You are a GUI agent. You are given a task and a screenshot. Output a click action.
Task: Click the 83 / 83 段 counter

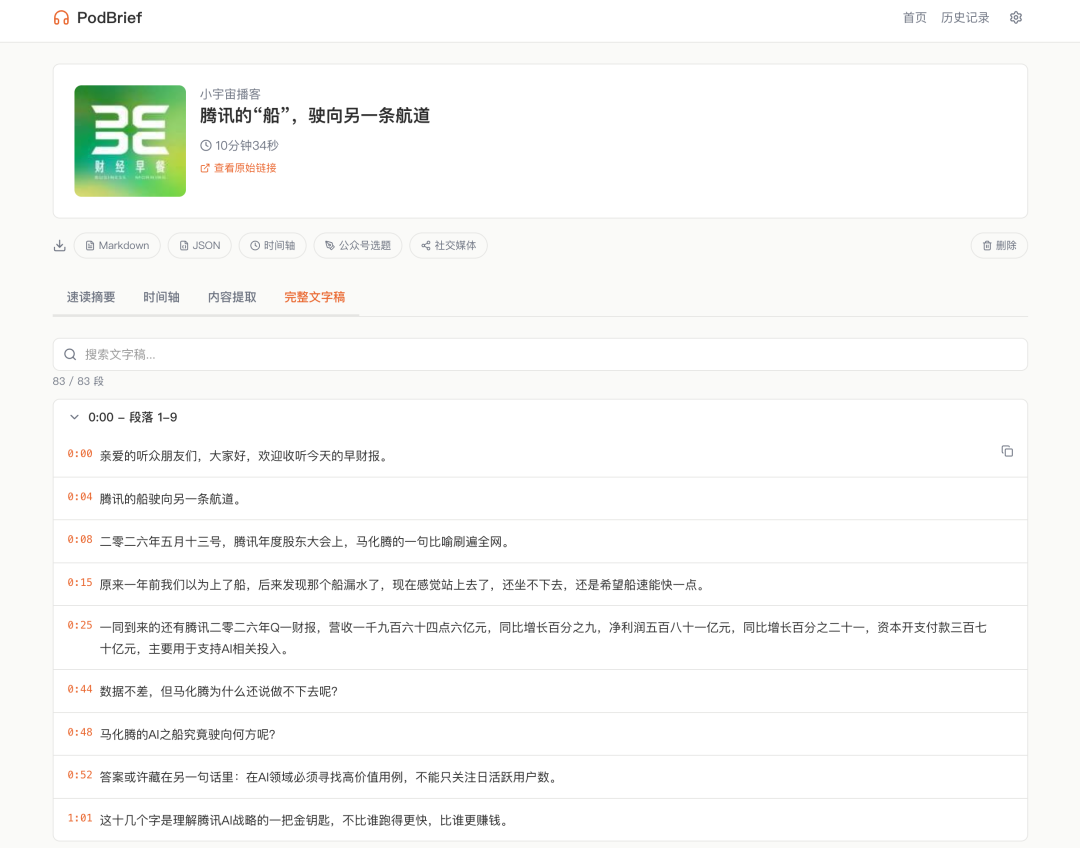(79, 382)
